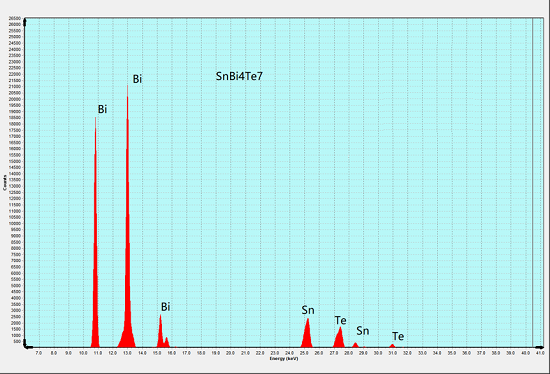Click the arrow at the axis origin corner

click(26, 346)
